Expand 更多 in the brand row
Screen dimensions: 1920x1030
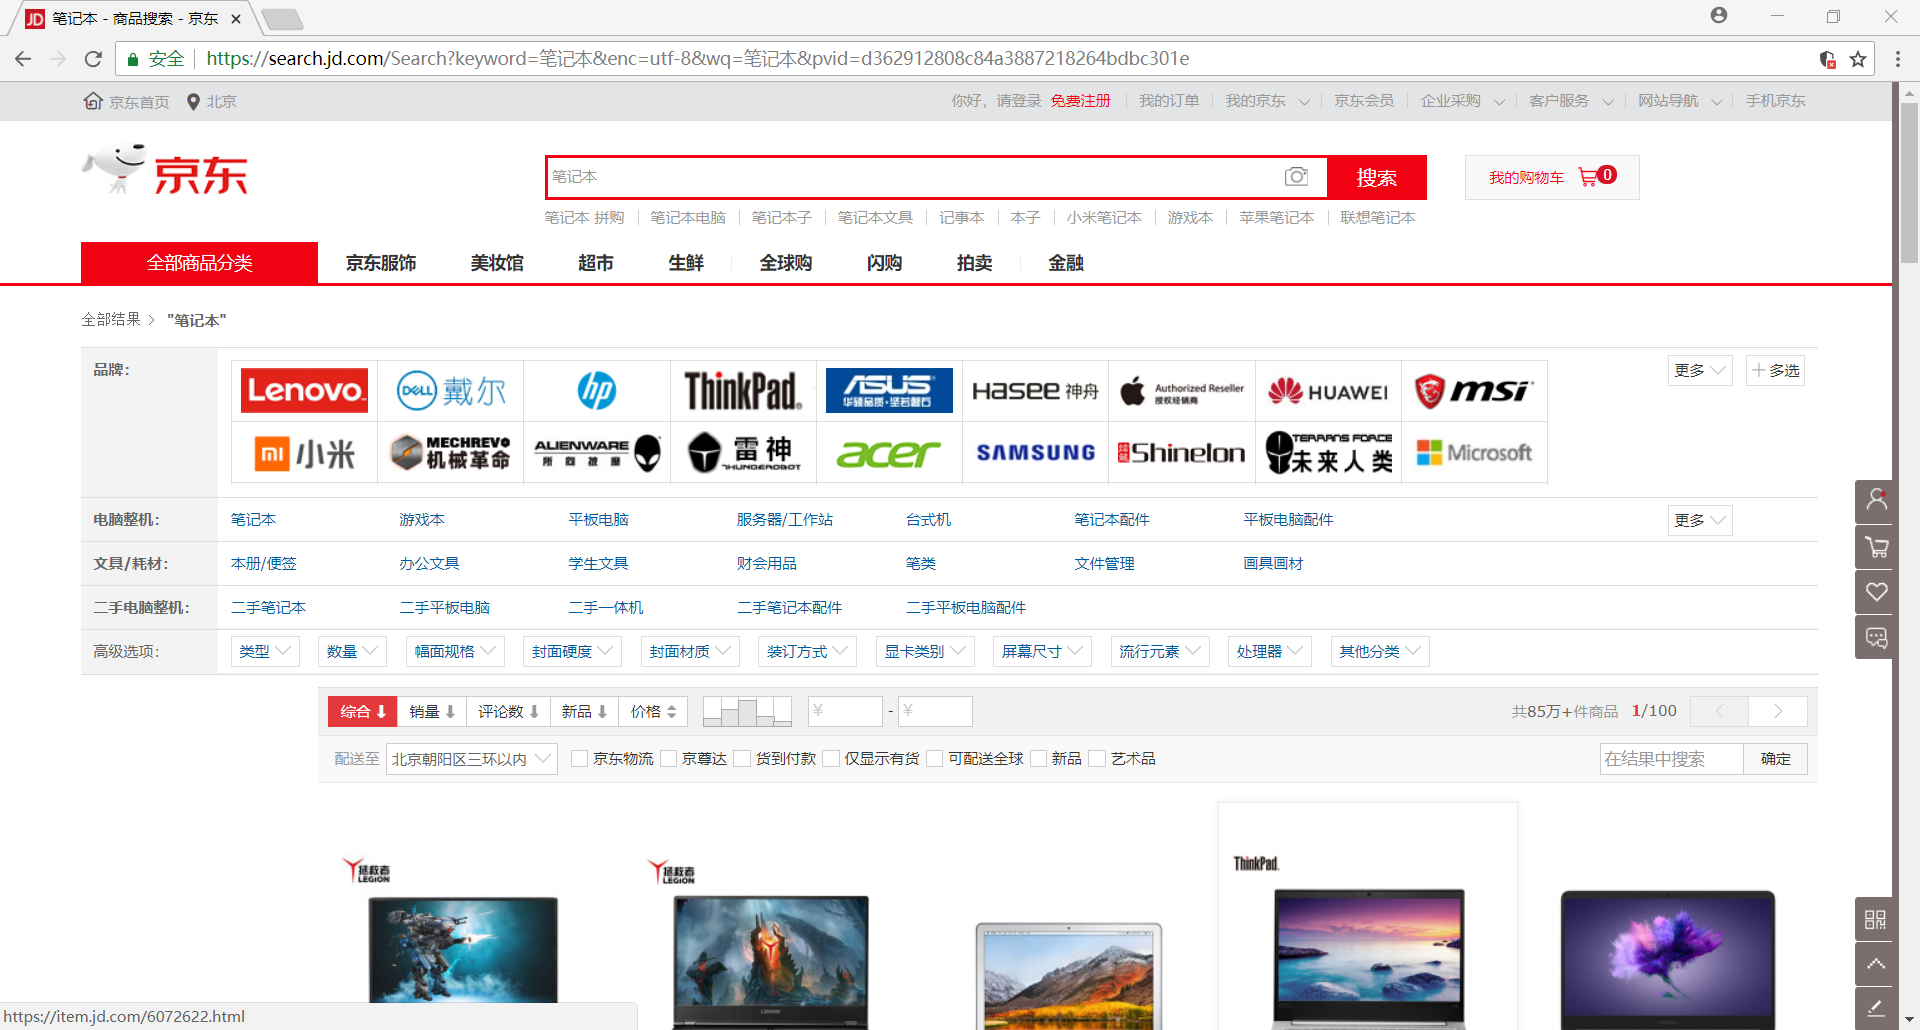(1699, 371)
